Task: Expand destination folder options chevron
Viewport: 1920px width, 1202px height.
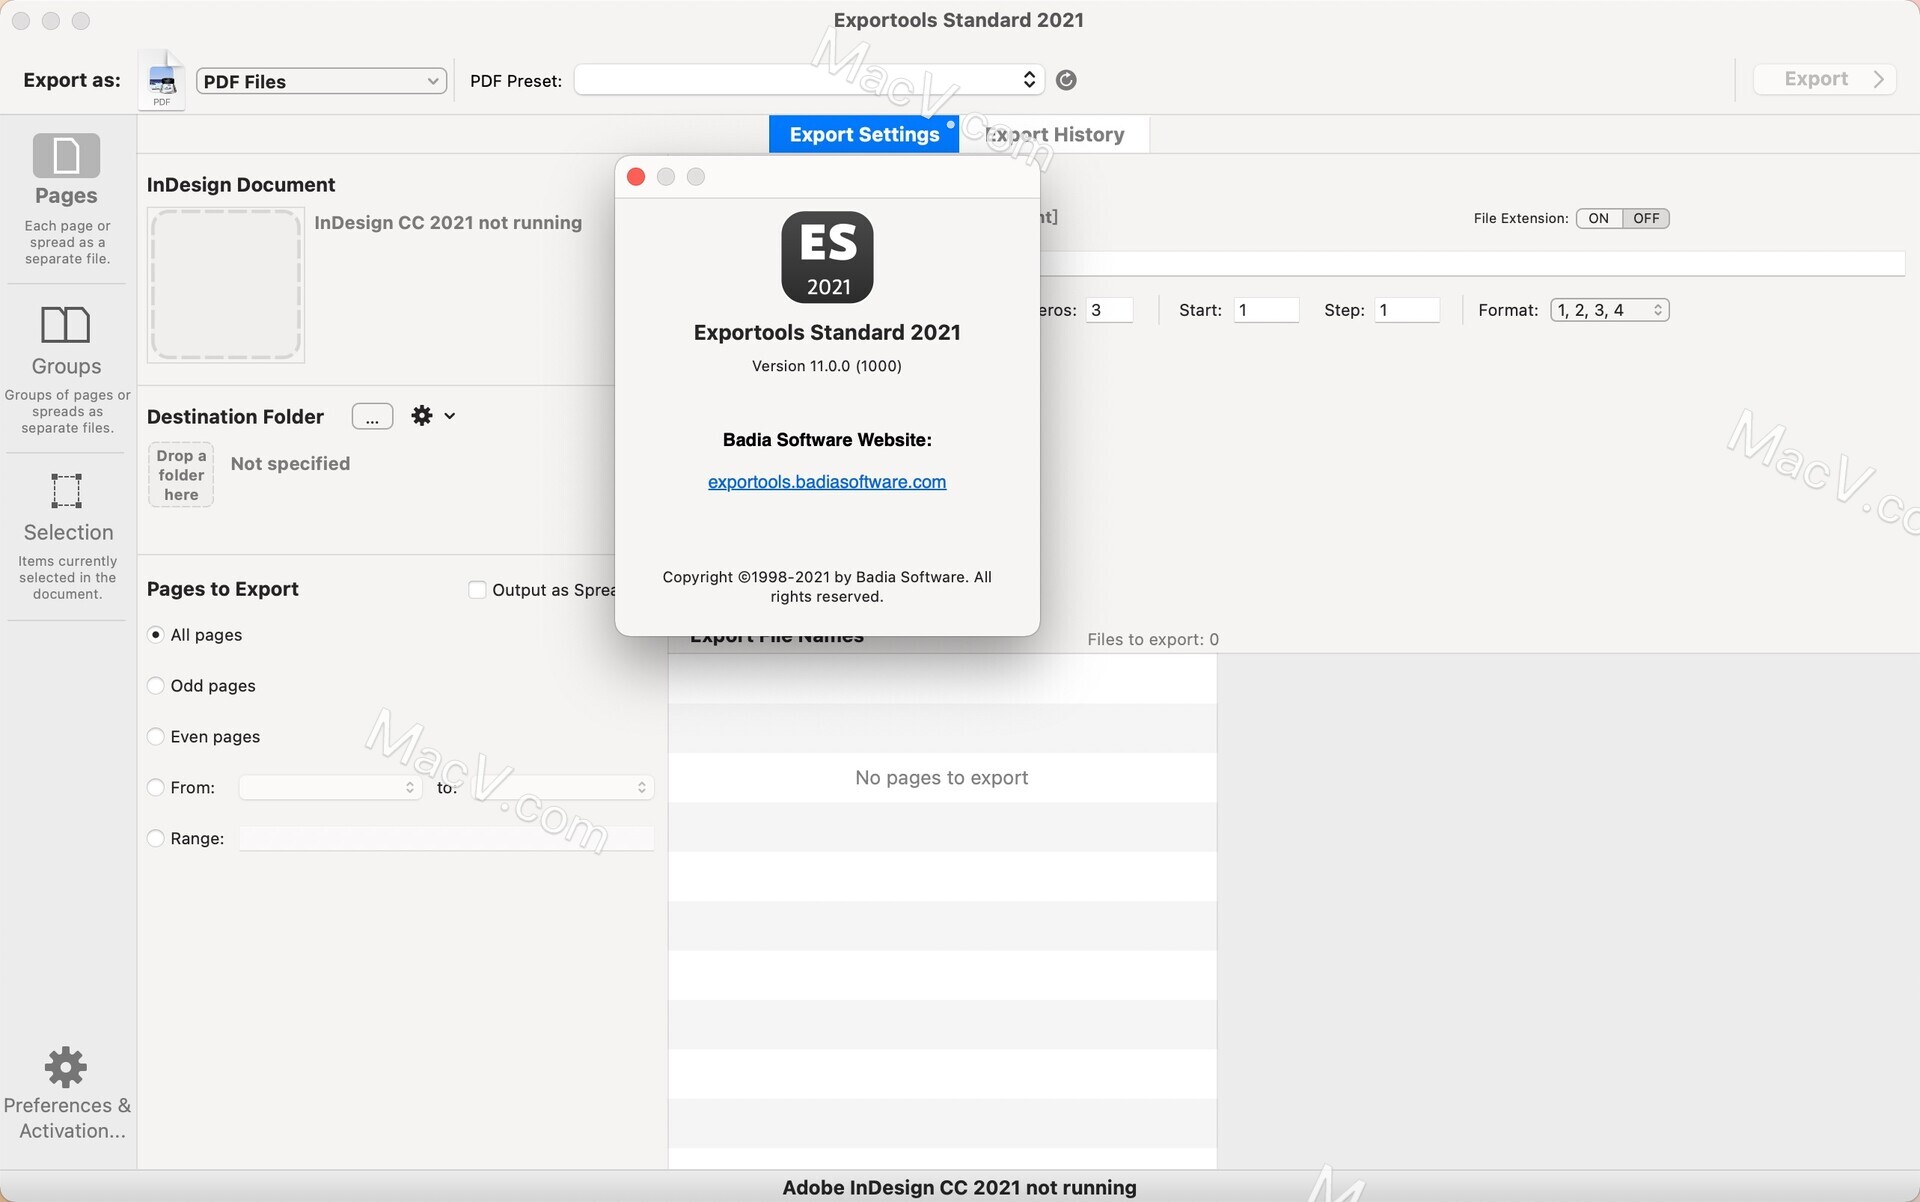Action: [450, 416]
